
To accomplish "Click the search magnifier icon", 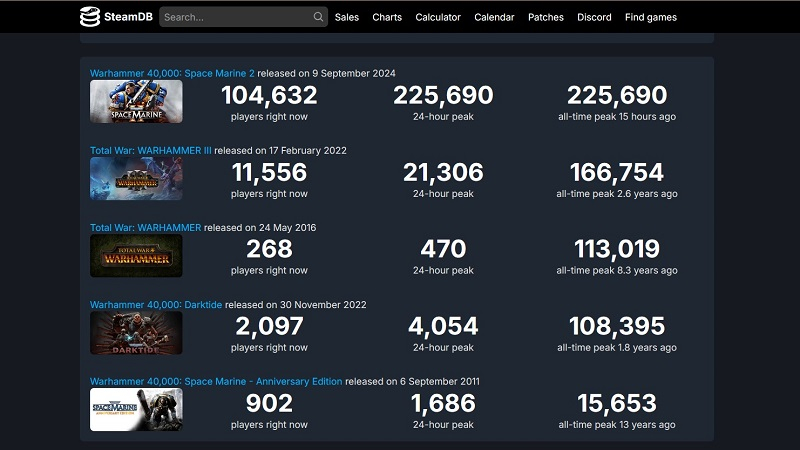I will tap(318, 17).
